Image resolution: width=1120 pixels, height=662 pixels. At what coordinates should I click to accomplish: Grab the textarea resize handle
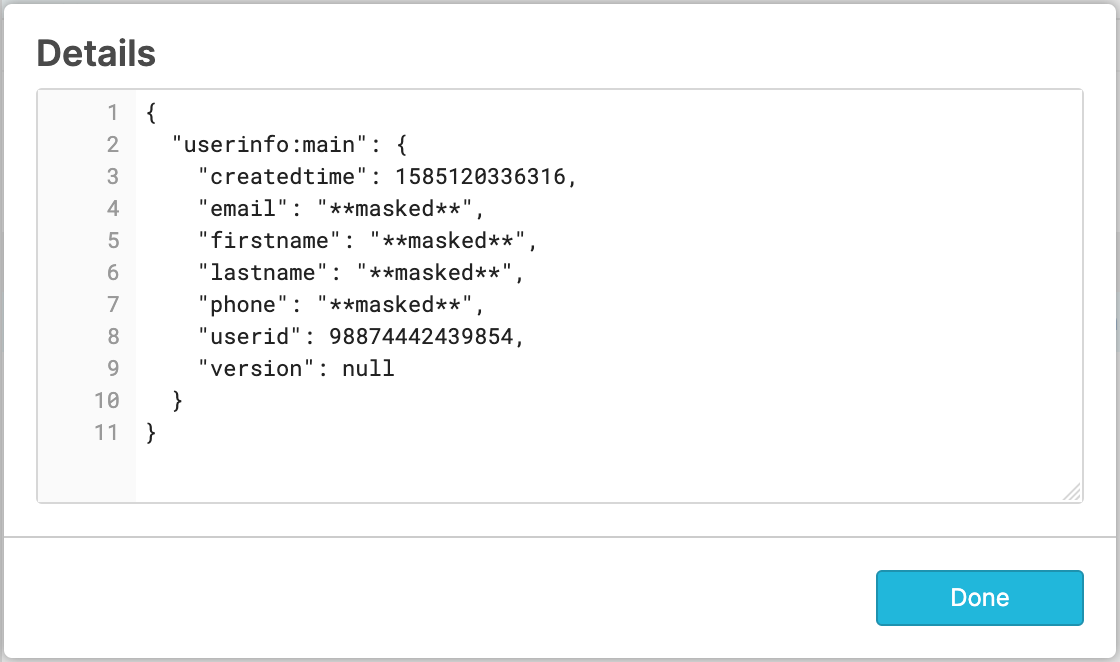[x=1071, y=491]
